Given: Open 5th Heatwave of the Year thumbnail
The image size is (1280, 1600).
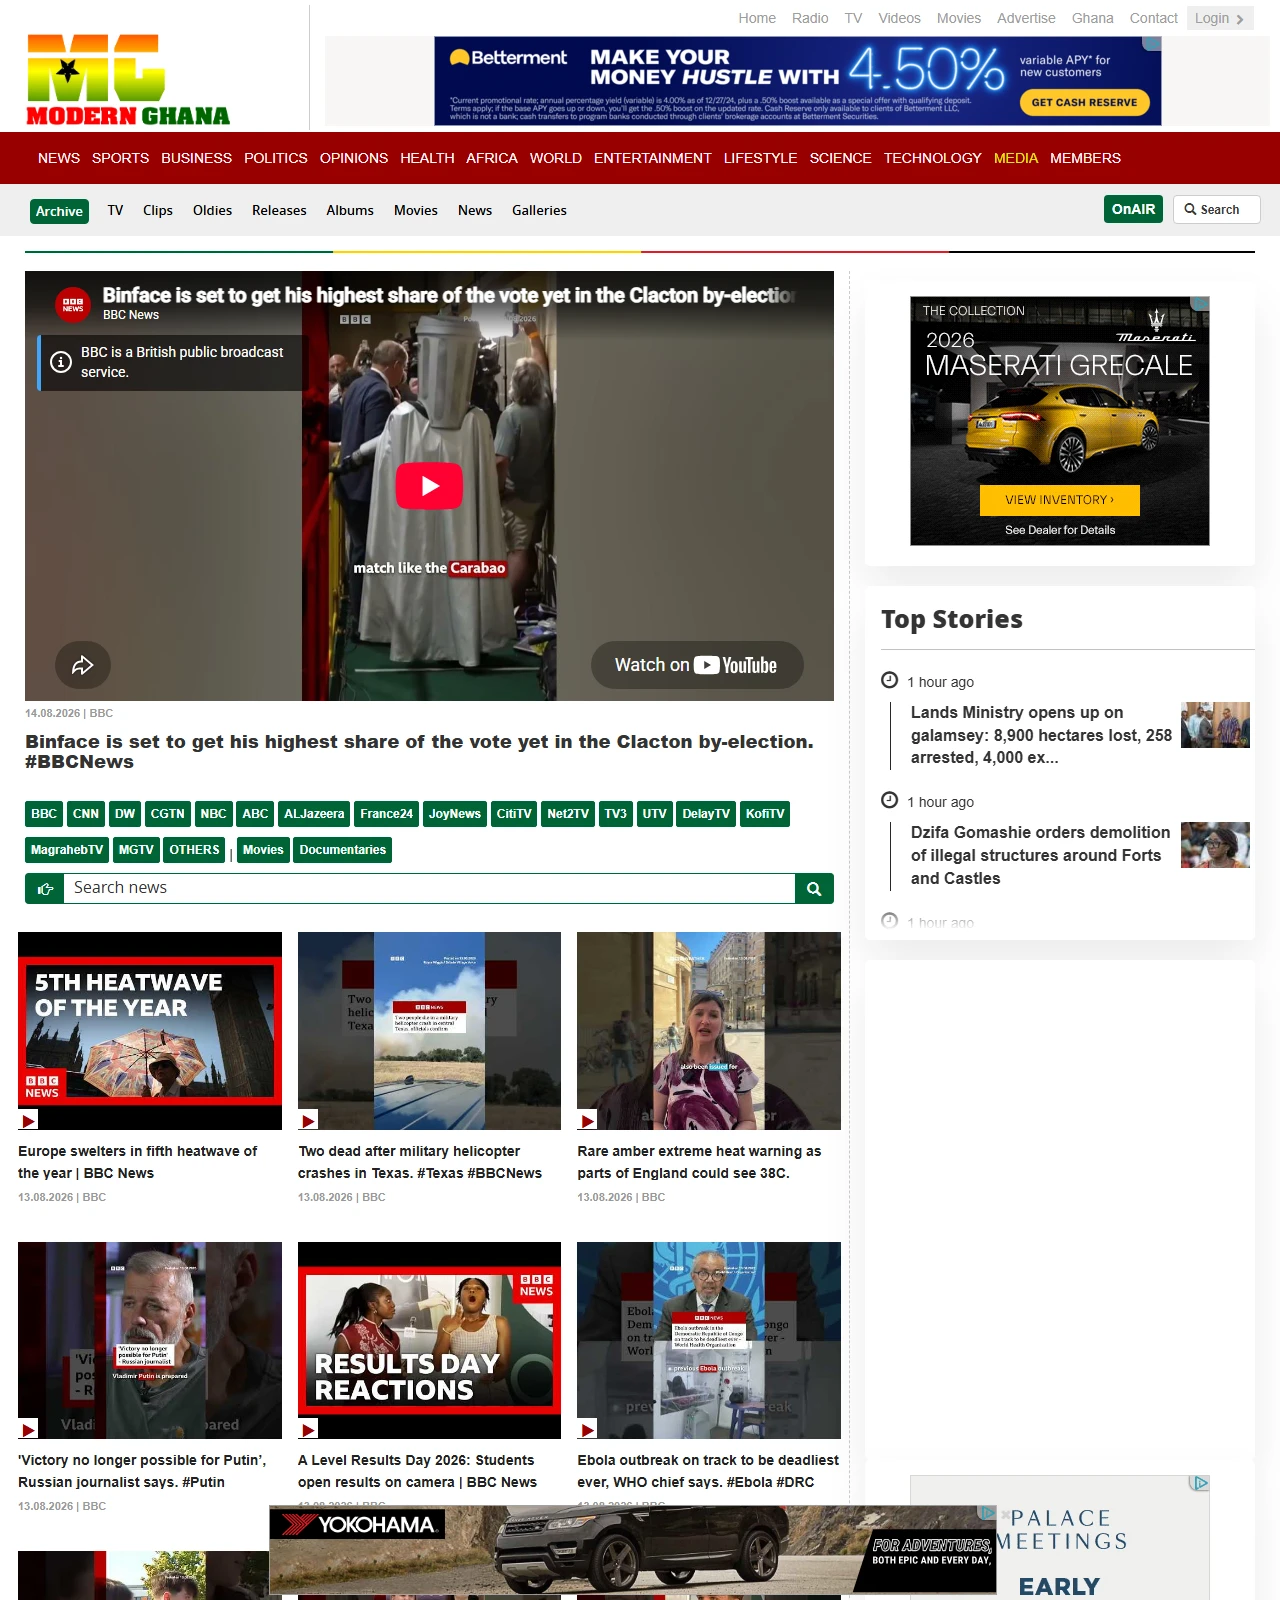Looking at the screenshot, I should tap(150, 1031).
